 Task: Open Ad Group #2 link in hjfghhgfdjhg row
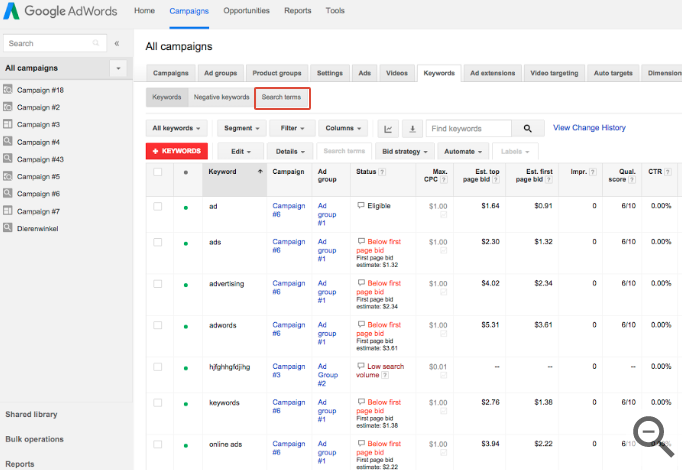pos(328,375)
